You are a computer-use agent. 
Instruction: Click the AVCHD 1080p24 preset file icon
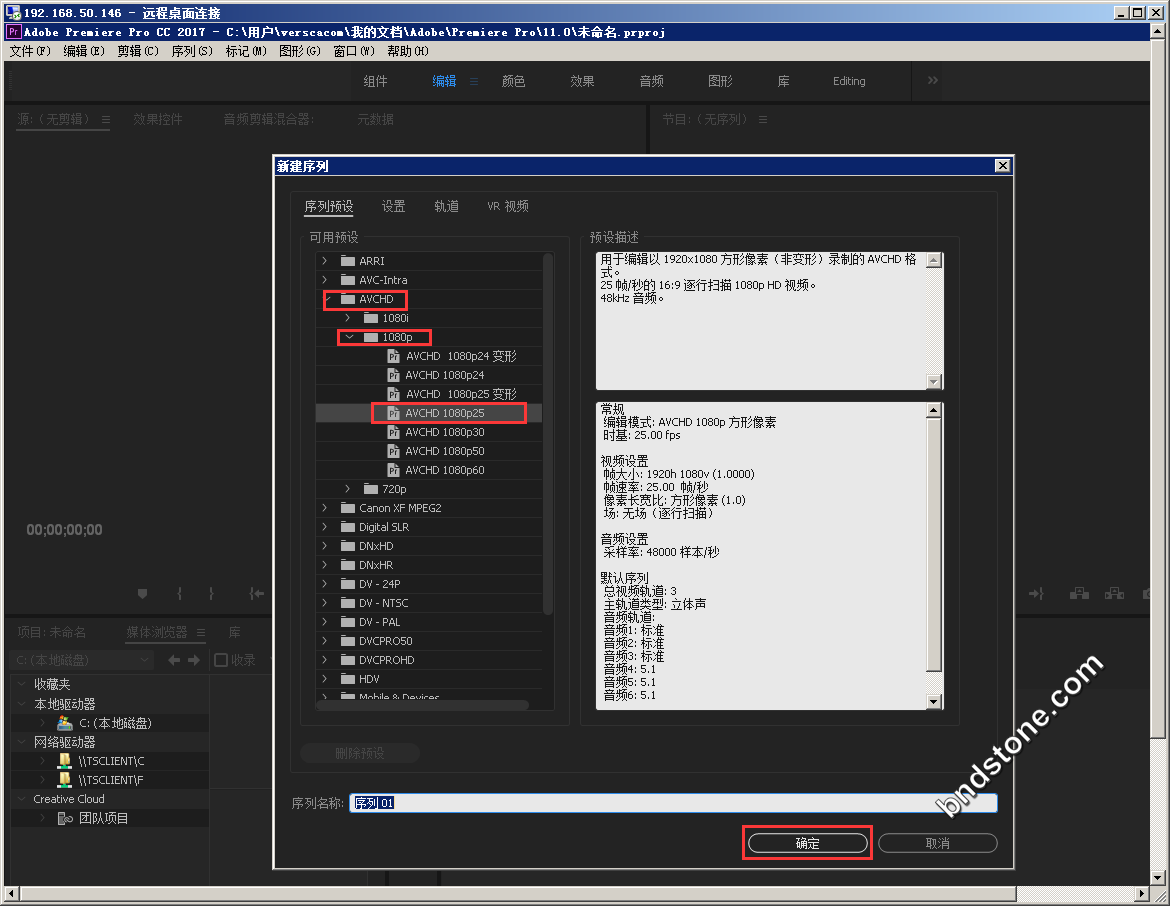coord(394,375)
